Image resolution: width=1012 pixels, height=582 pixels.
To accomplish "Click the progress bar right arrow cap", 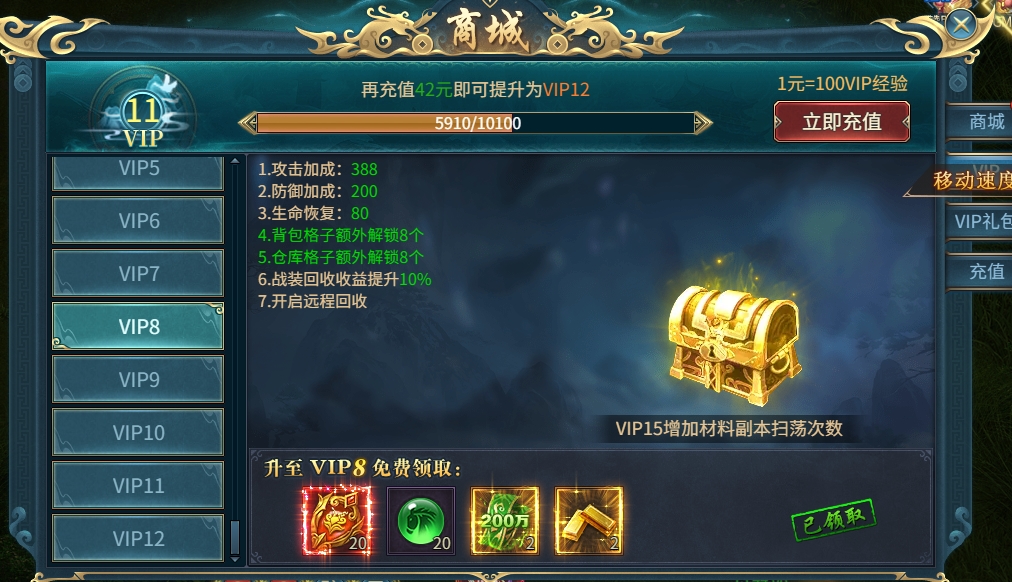I will coord(702,123).
